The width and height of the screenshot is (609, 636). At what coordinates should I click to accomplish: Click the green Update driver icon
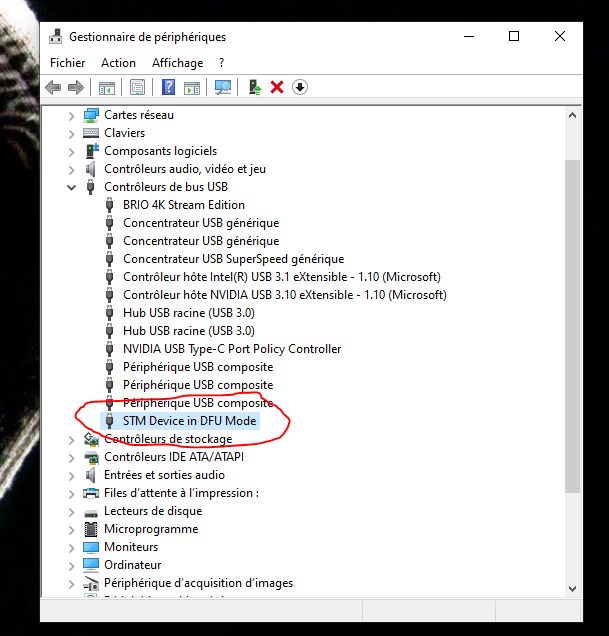pos(255,87)
